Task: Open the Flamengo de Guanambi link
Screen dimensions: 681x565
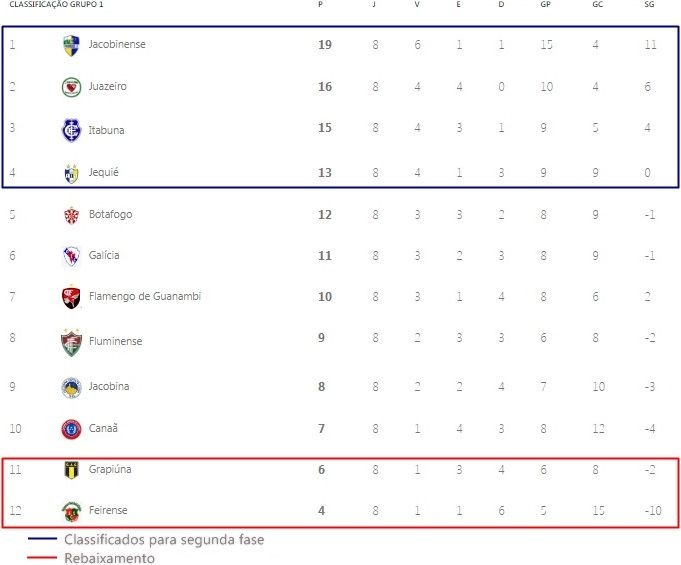Action: (145, 296)
